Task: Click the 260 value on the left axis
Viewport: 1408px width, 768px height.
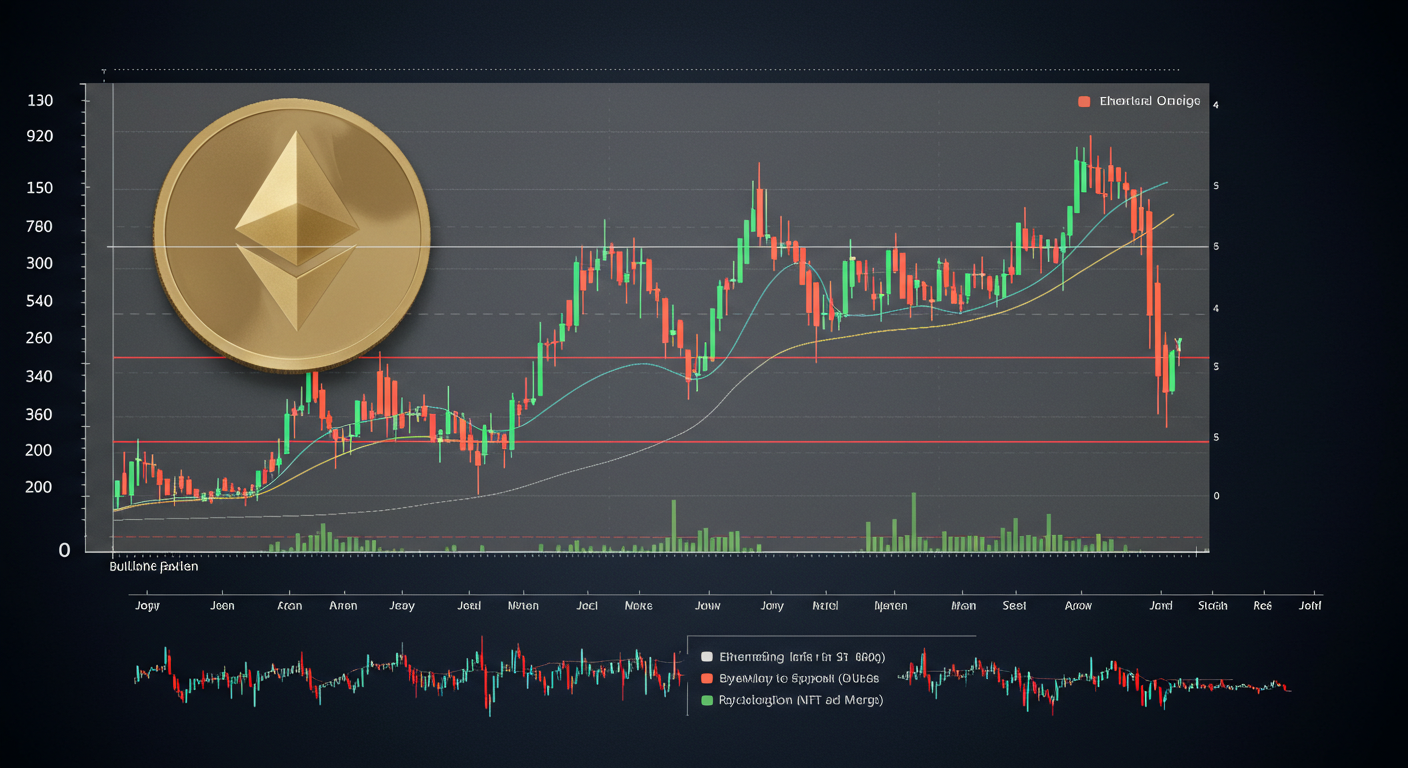Action: point(40,338)
